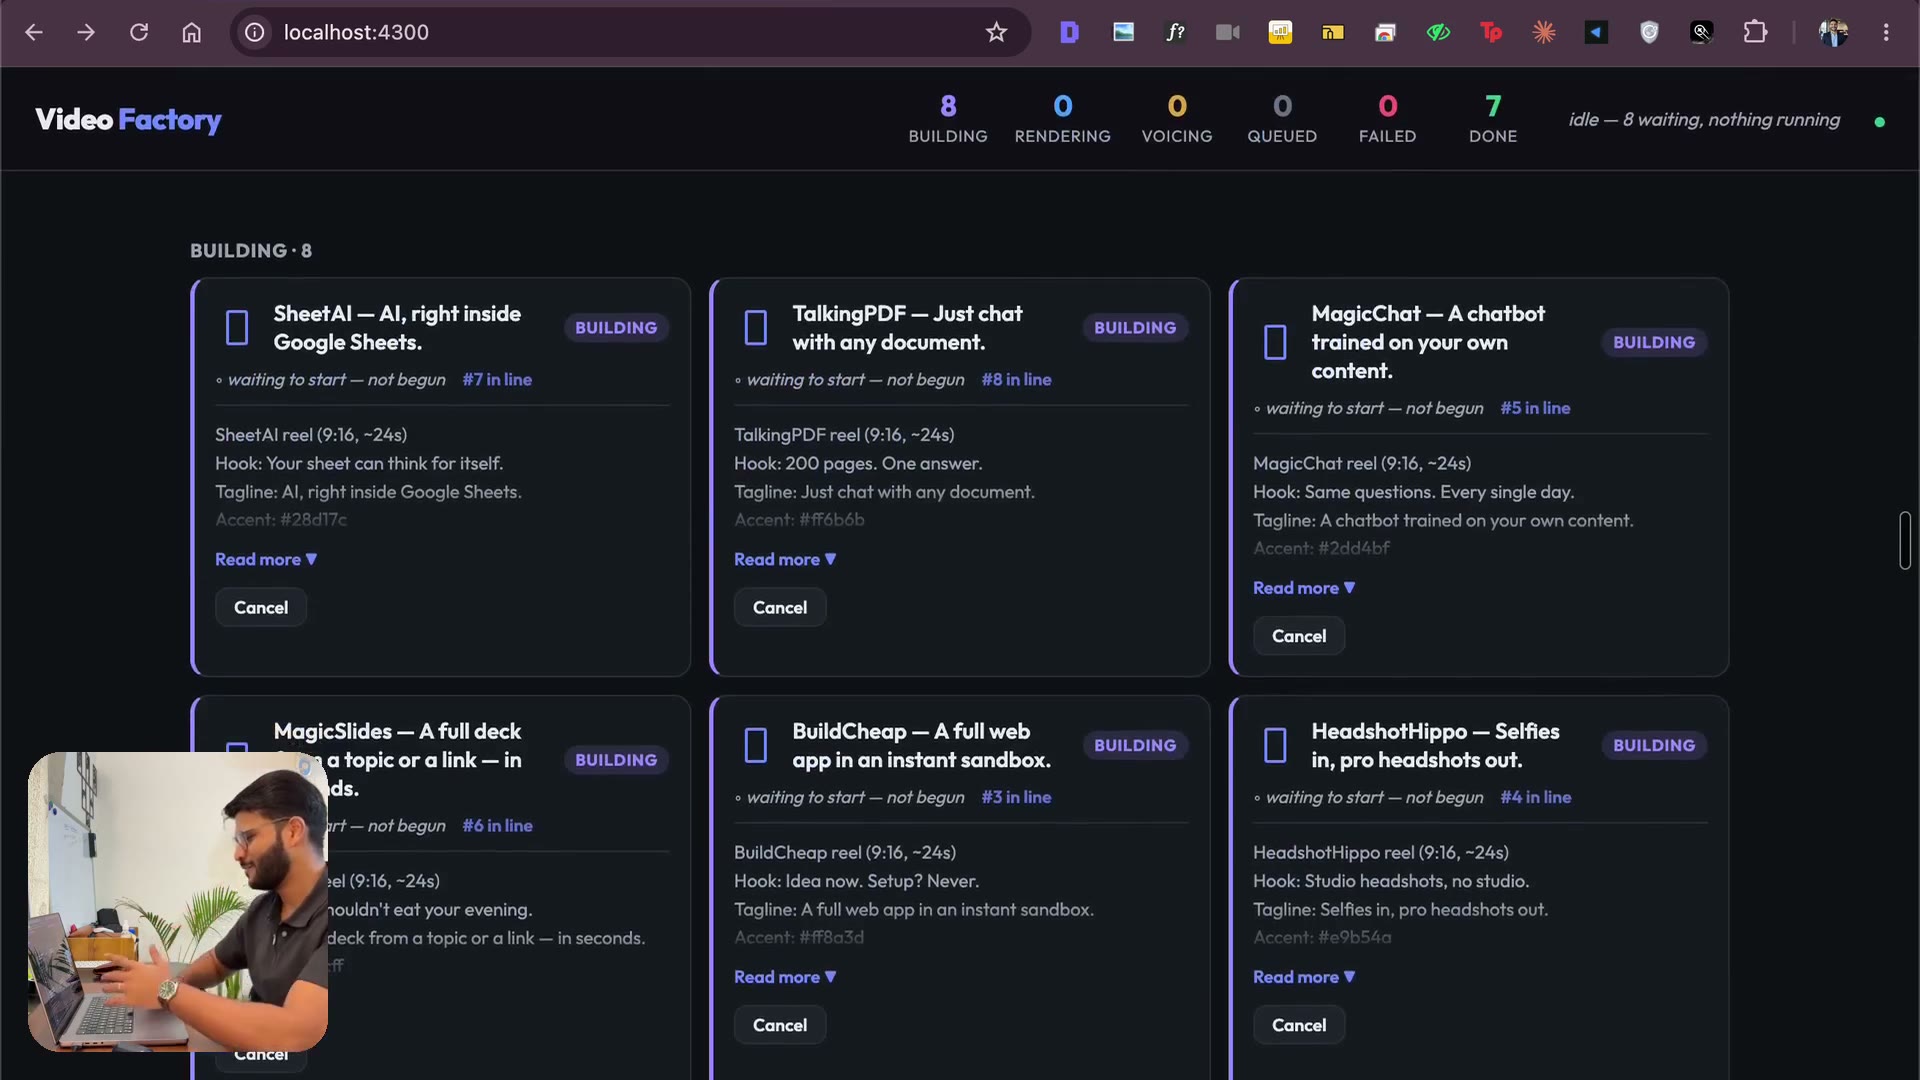Image resolution: width=1920 pixels, height=1080 pixels.
Task: Click the "#8 in line" queue position
Action: click(x=1016, y=380)
